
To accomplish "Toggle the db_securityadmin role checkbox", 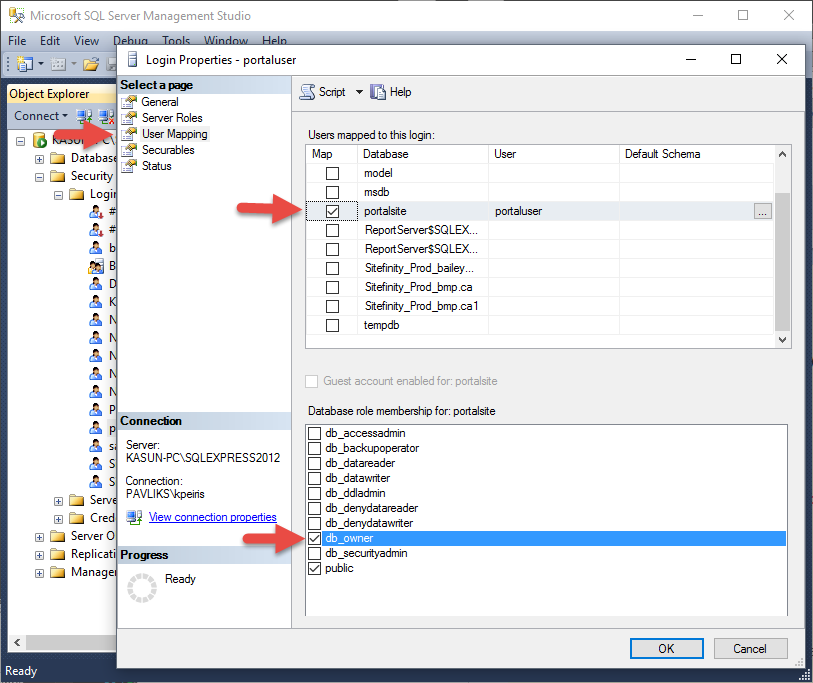I will [314, 553].
